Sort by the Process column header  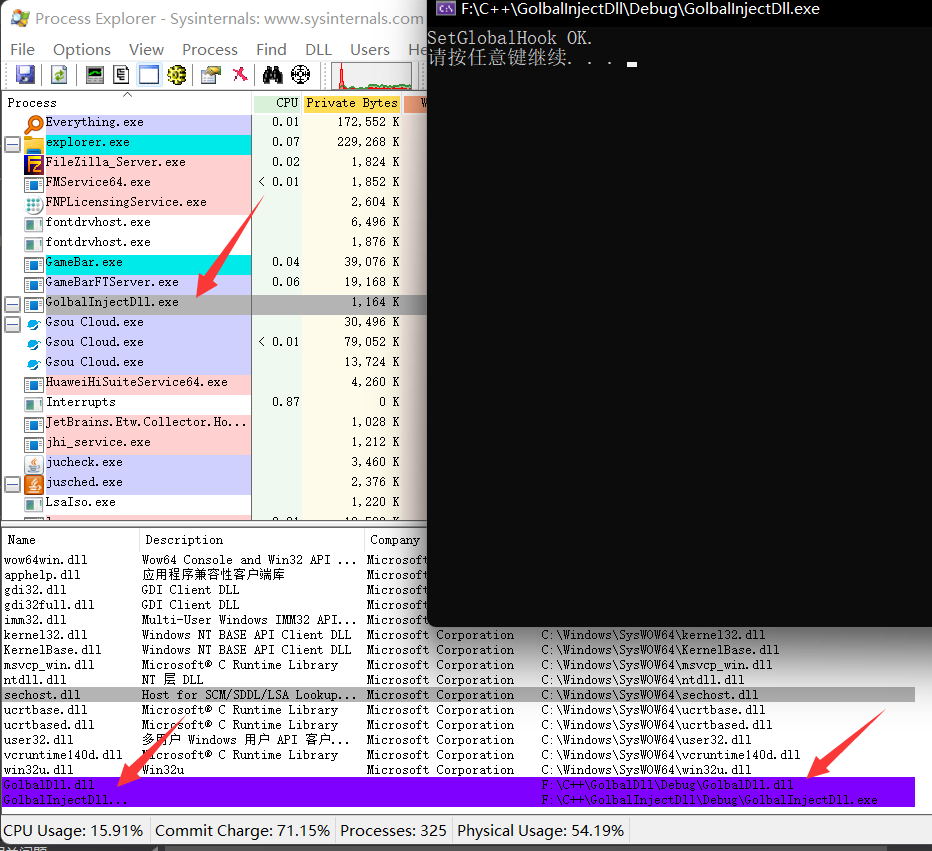click(x=128, y=103)
